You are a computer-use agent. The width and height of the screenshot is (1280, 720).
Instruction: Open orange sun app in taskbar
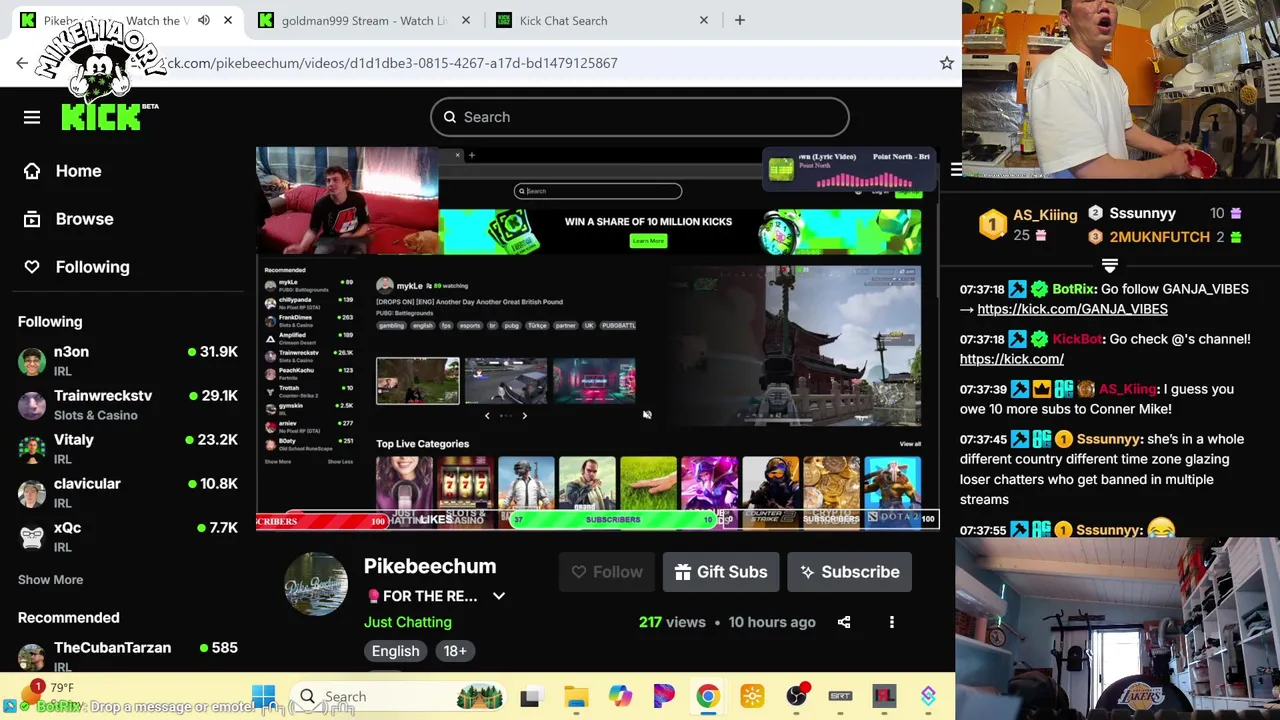752,696
